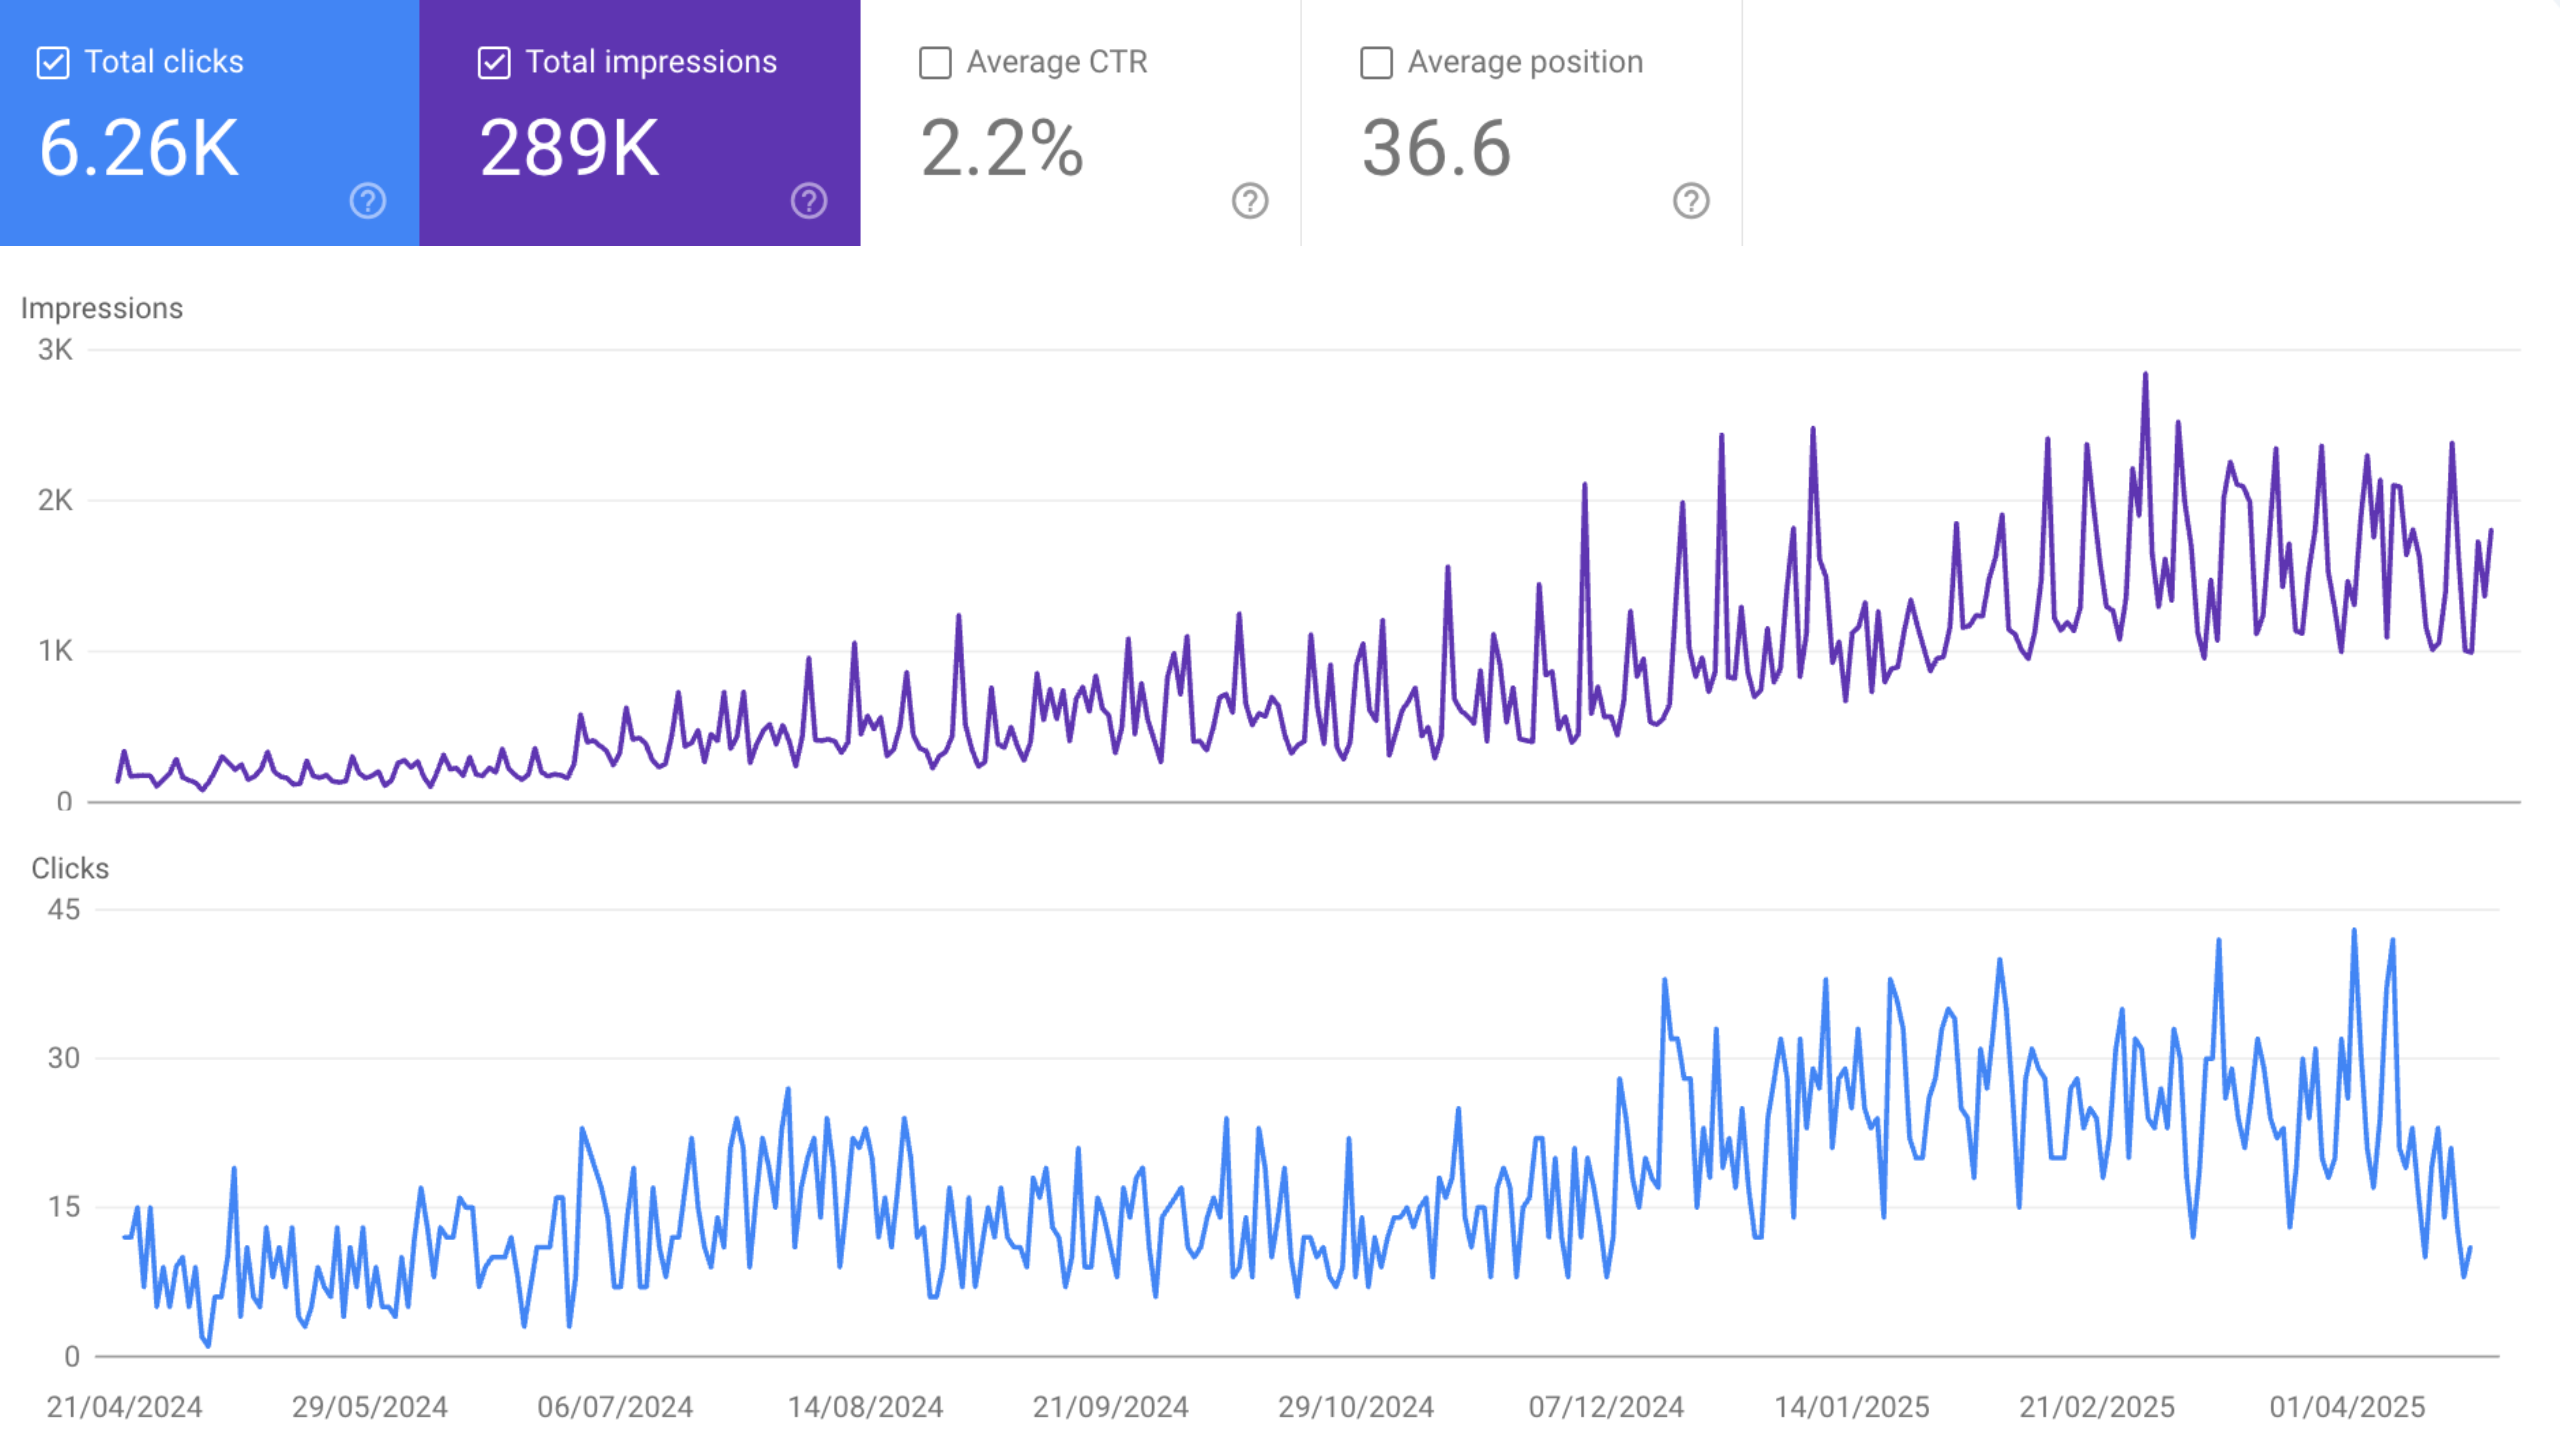The height and width of the screenshot is (1440, 2560).
Task: Enable the Average CTR checkbox
Action: [x=935, y=63]
